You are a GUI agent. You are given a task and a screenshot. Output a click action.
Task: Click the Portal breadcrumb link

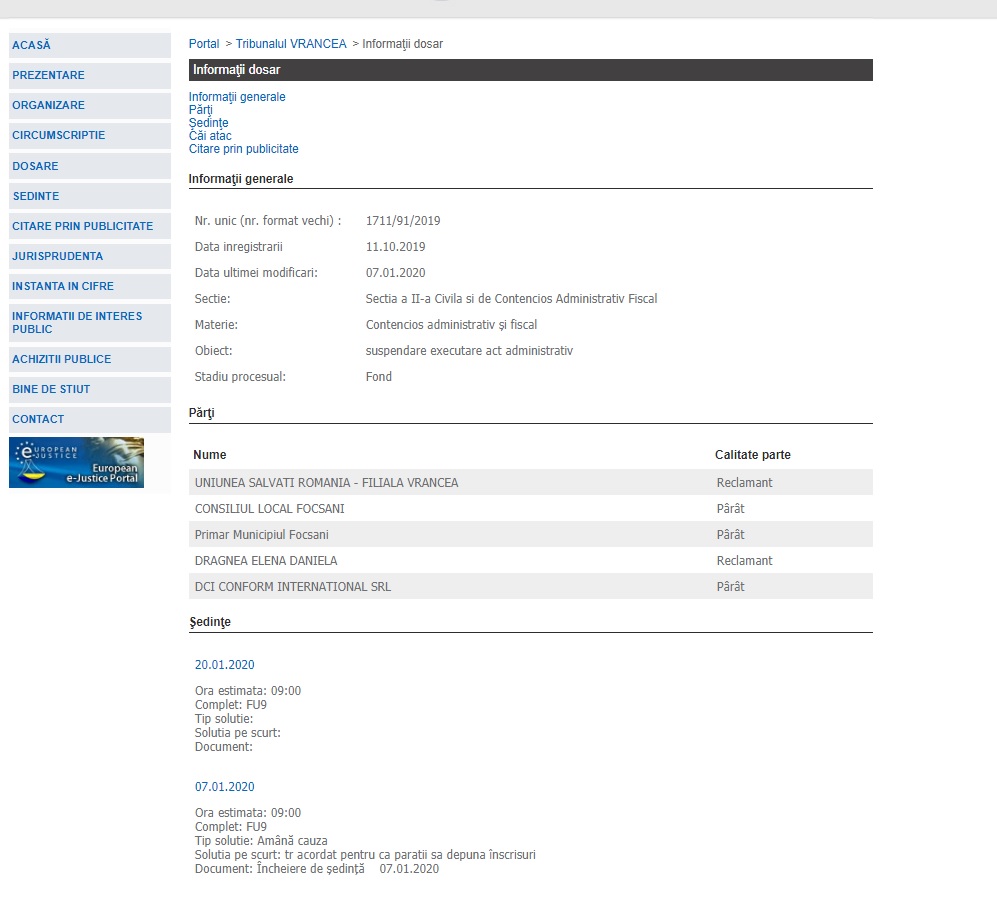[204, 44]
